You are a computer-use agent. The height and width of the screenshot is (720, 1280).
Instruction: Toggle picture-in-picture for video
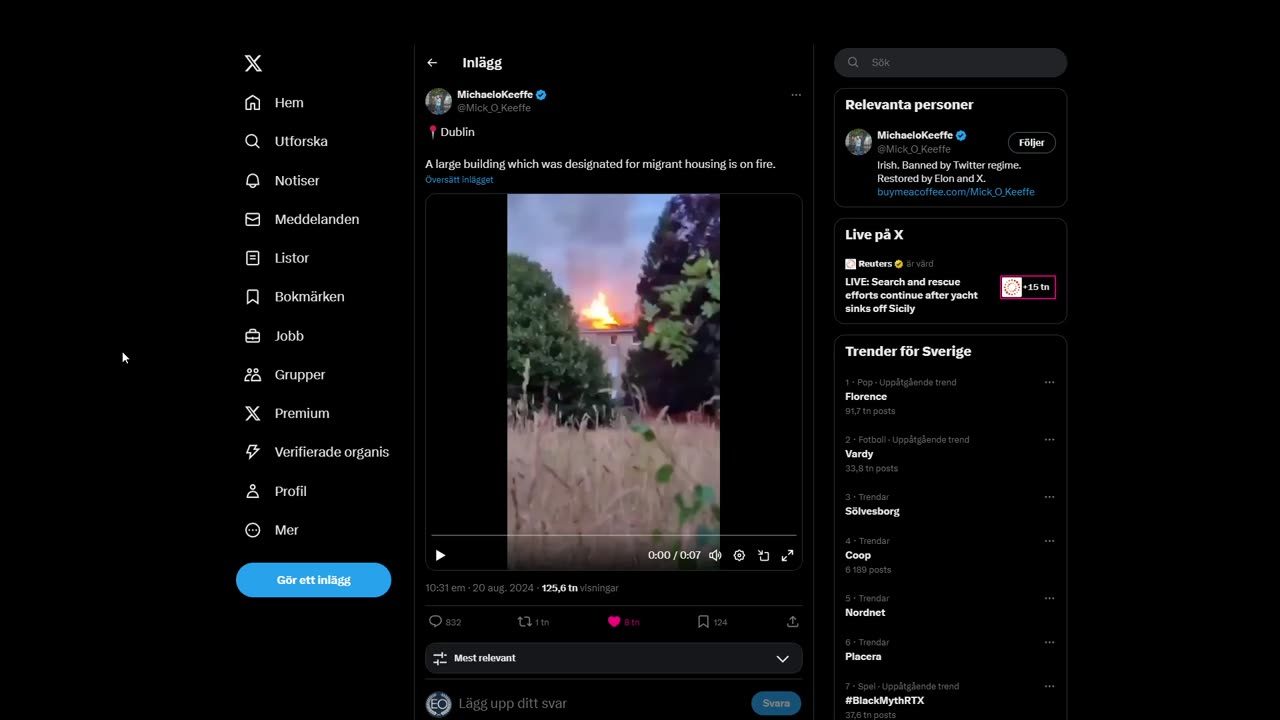763,555
